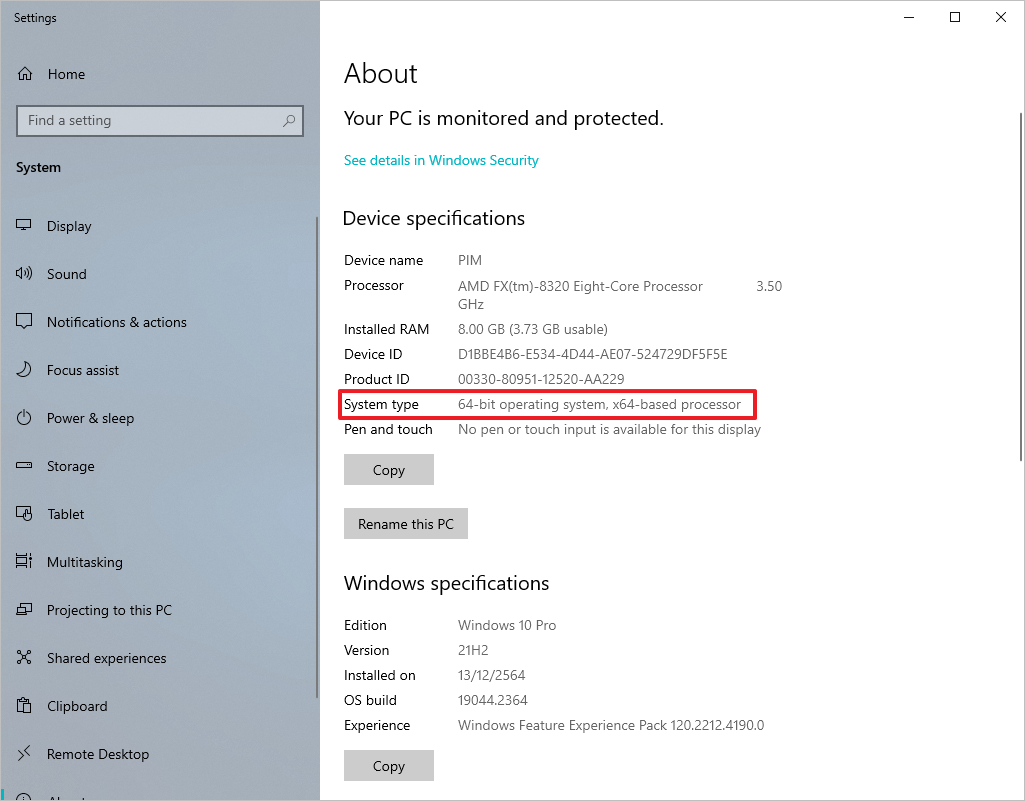
Task: Select the OS build value 19044.2364
Action: click(493, 700)
